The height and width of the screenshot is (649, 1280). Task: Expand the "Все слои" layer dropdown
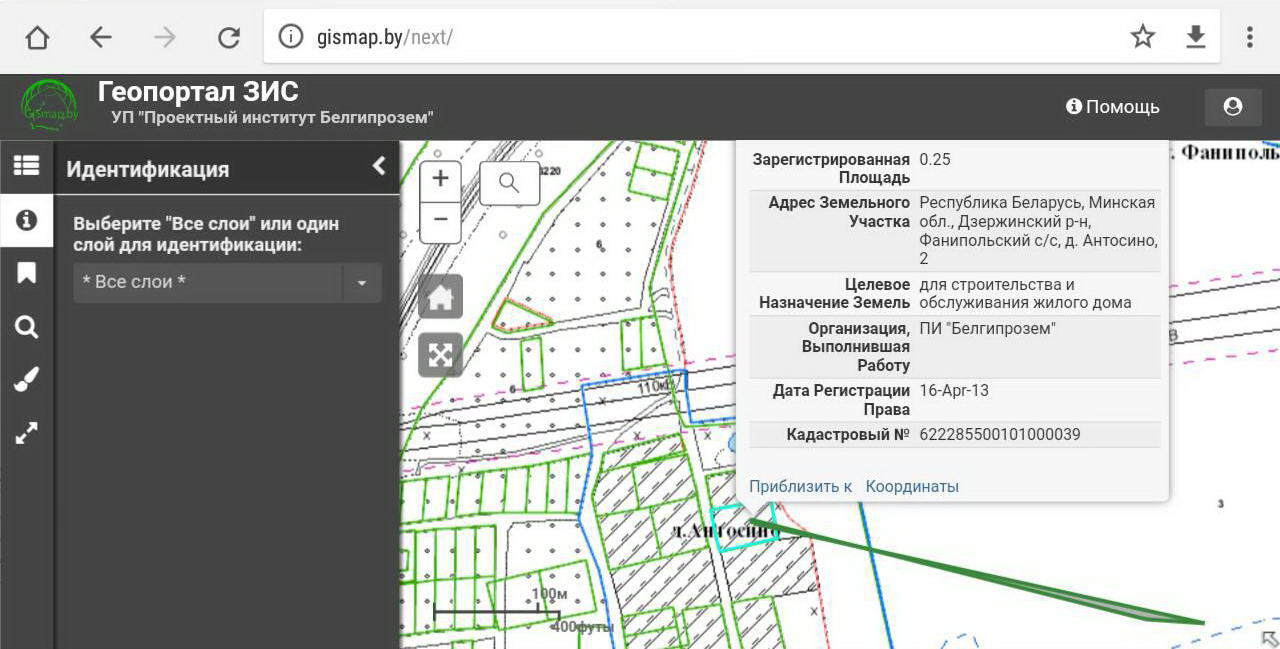361,283
